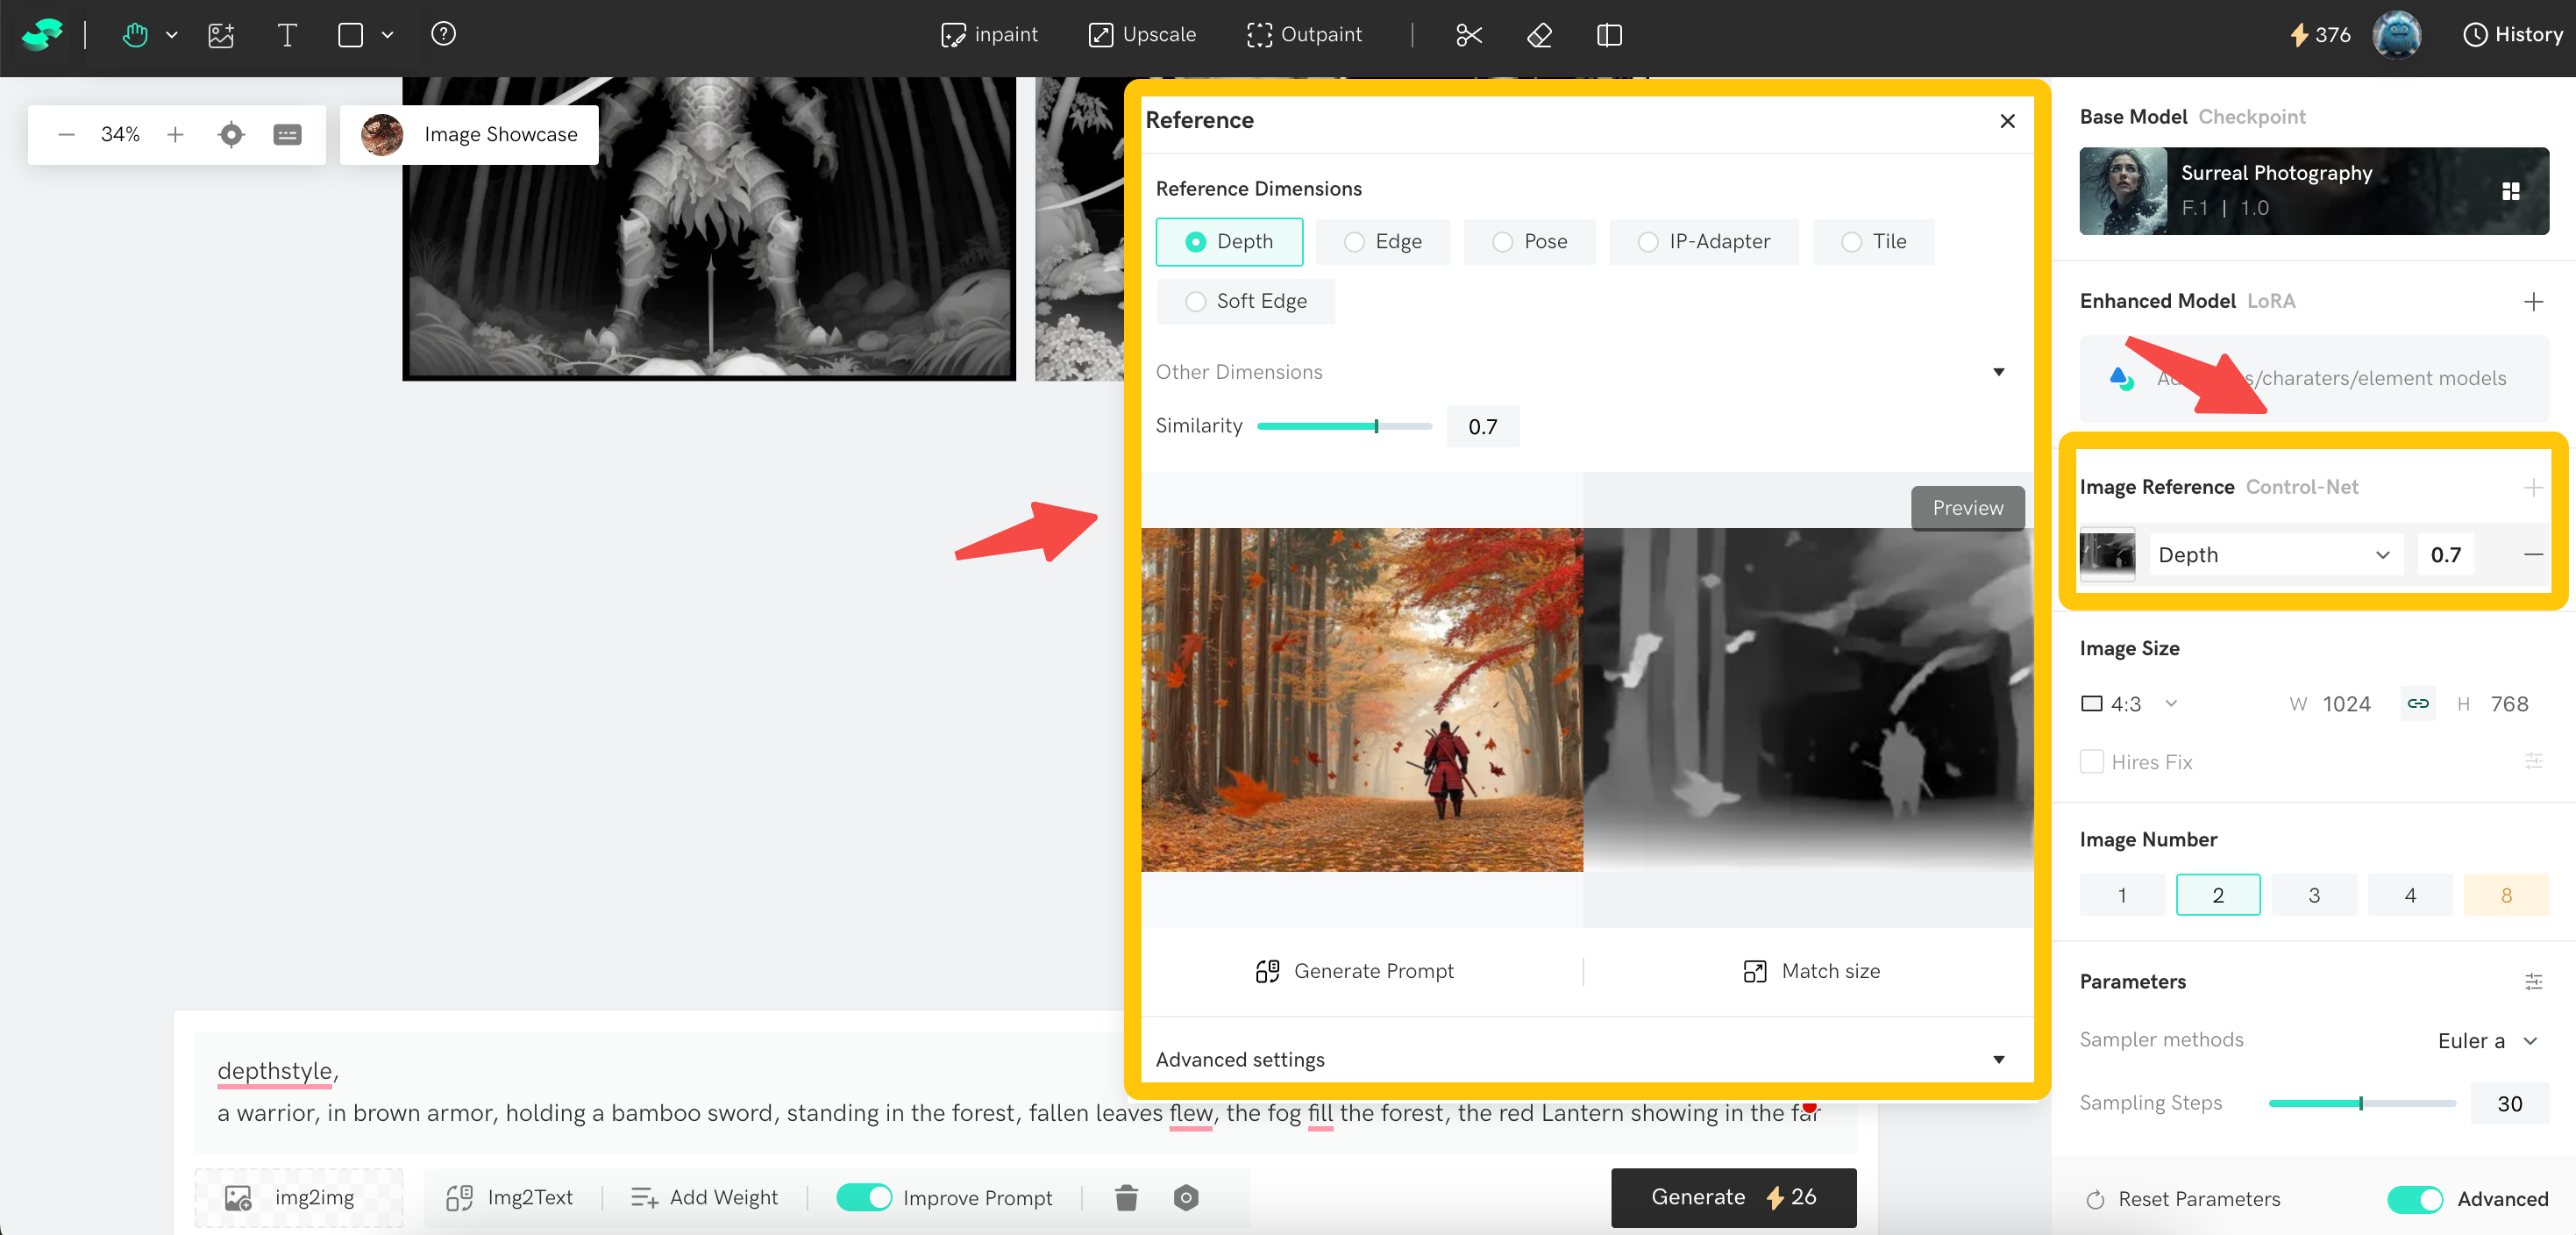Select the Text tool in the toolbar
The width and height of the screenshot is (2576, 1235).
(x=287, y=35)
